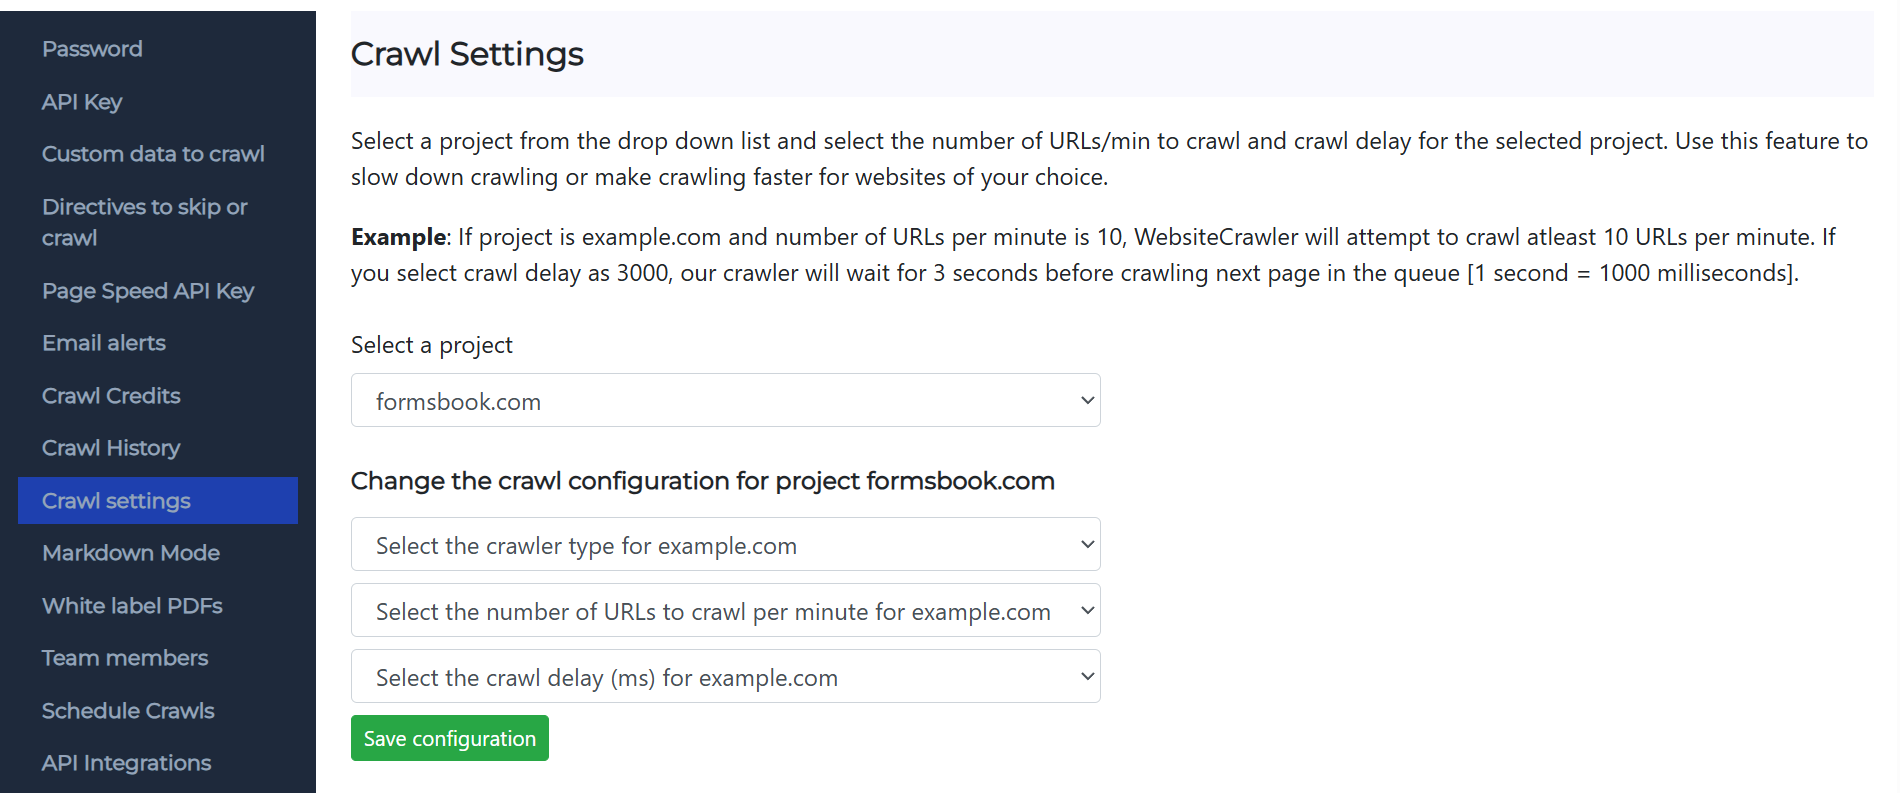Open Directives to skip or crawl

[x=145, y=221]
